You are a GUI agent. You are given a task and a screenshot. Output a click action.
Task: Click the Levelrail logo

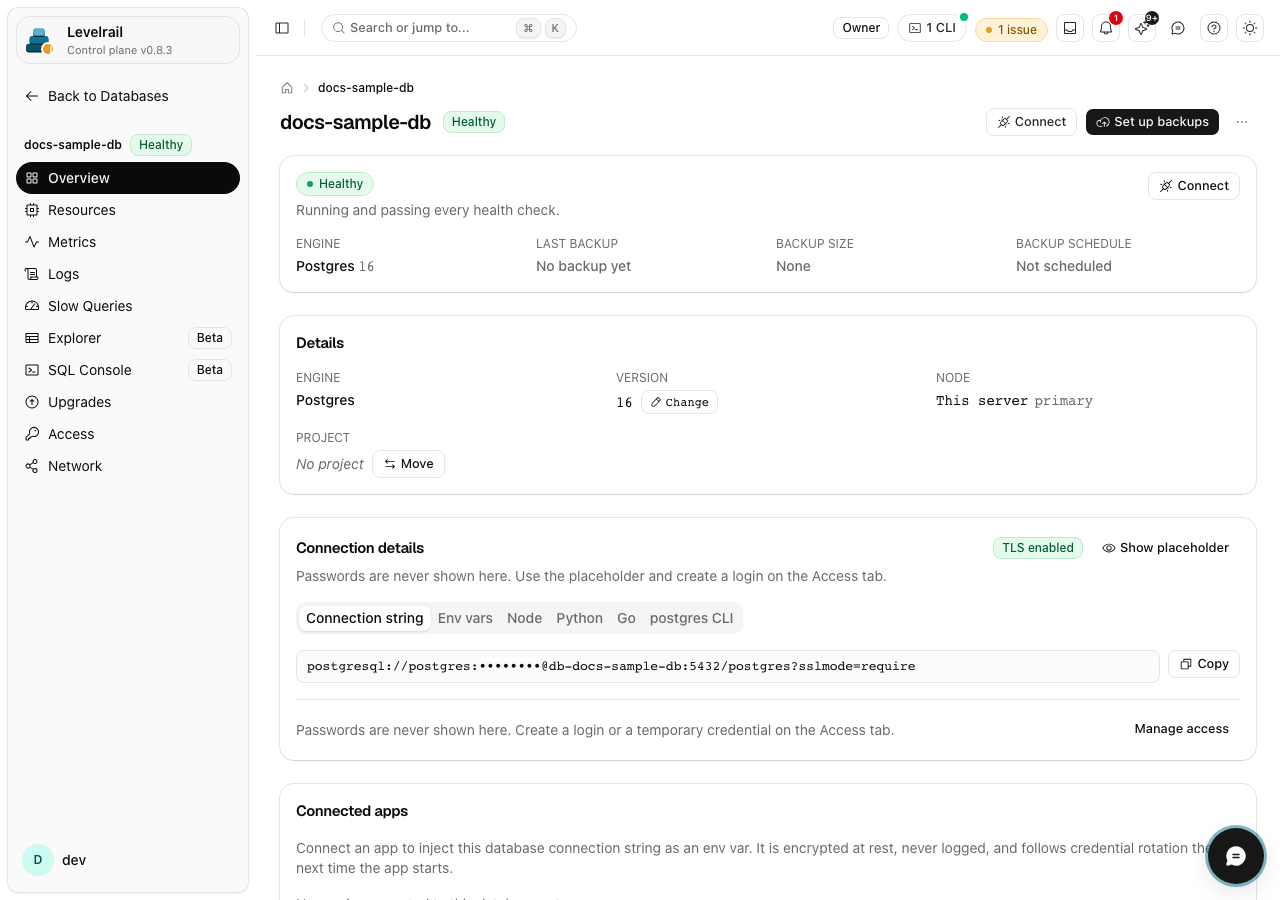pos(39,40)
